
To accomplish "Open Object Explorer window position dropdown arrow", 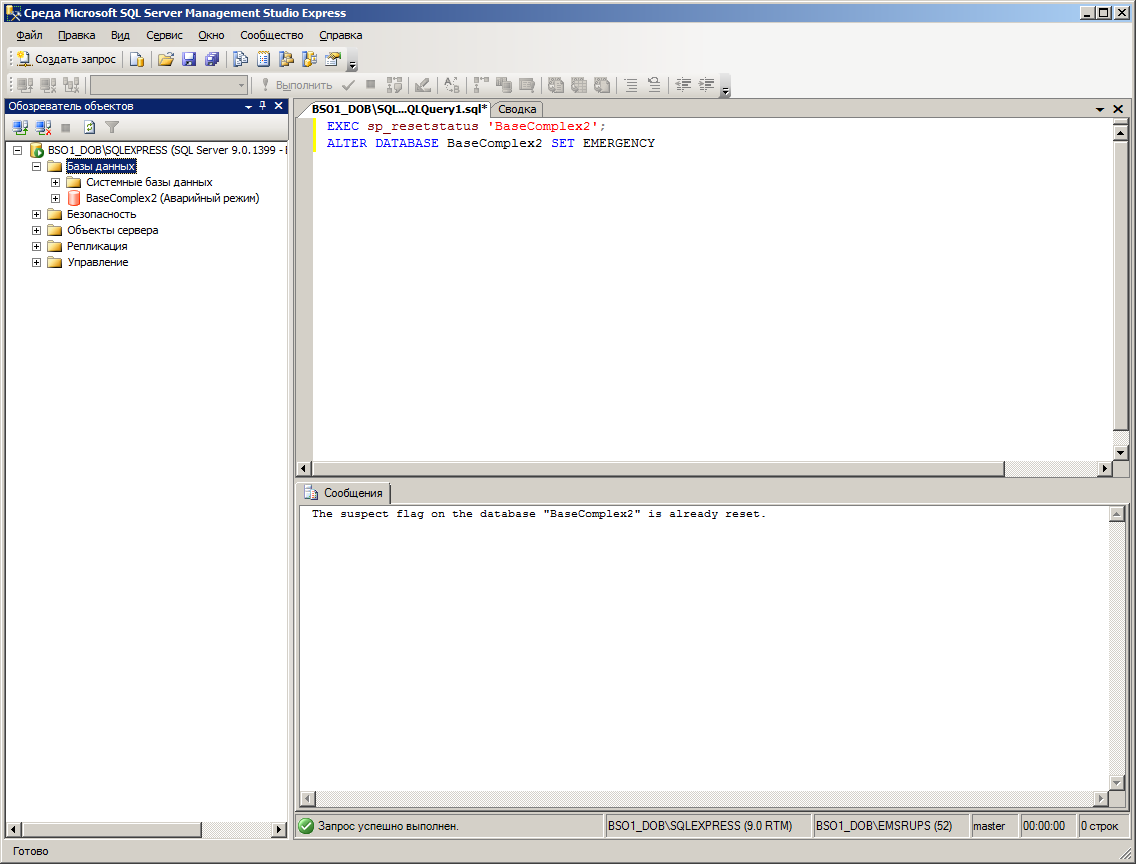I will [248, 106].
